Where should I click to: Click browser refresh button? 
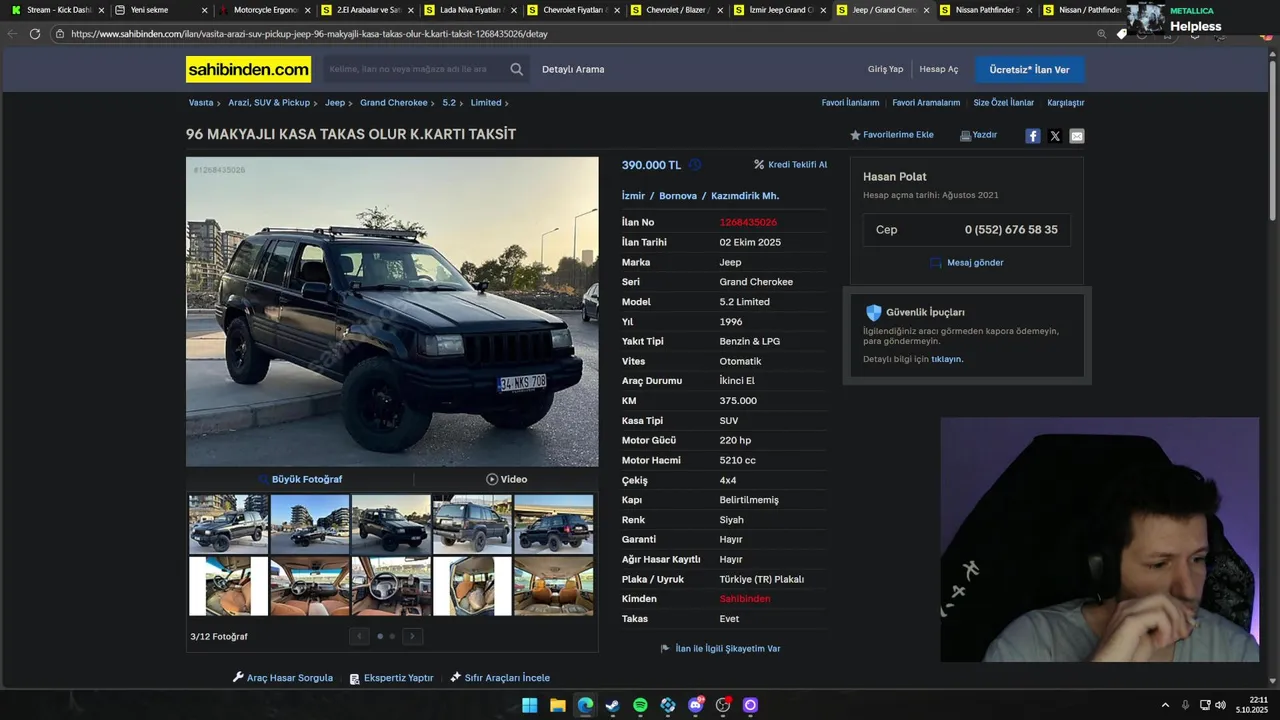point(35,33)
